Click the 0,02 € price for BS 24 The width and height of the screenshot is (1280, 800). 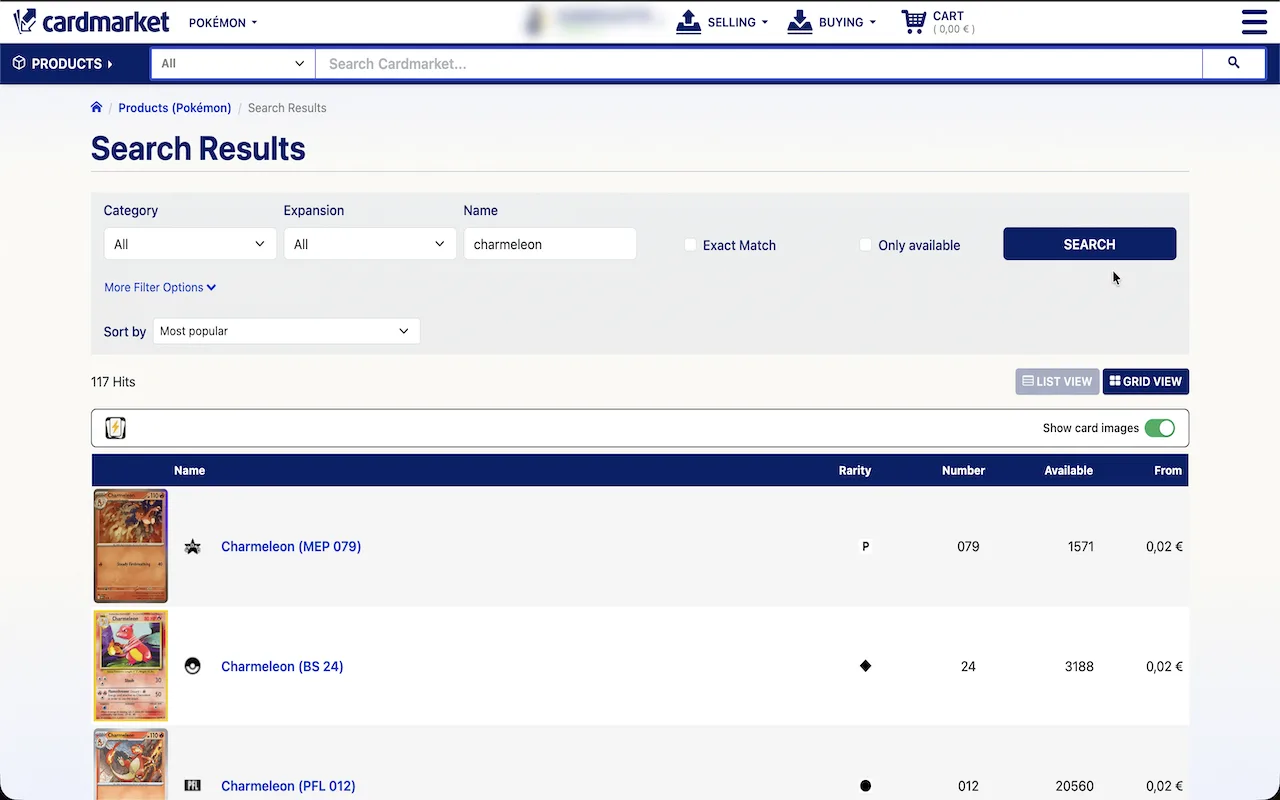tap(1165, 666)
